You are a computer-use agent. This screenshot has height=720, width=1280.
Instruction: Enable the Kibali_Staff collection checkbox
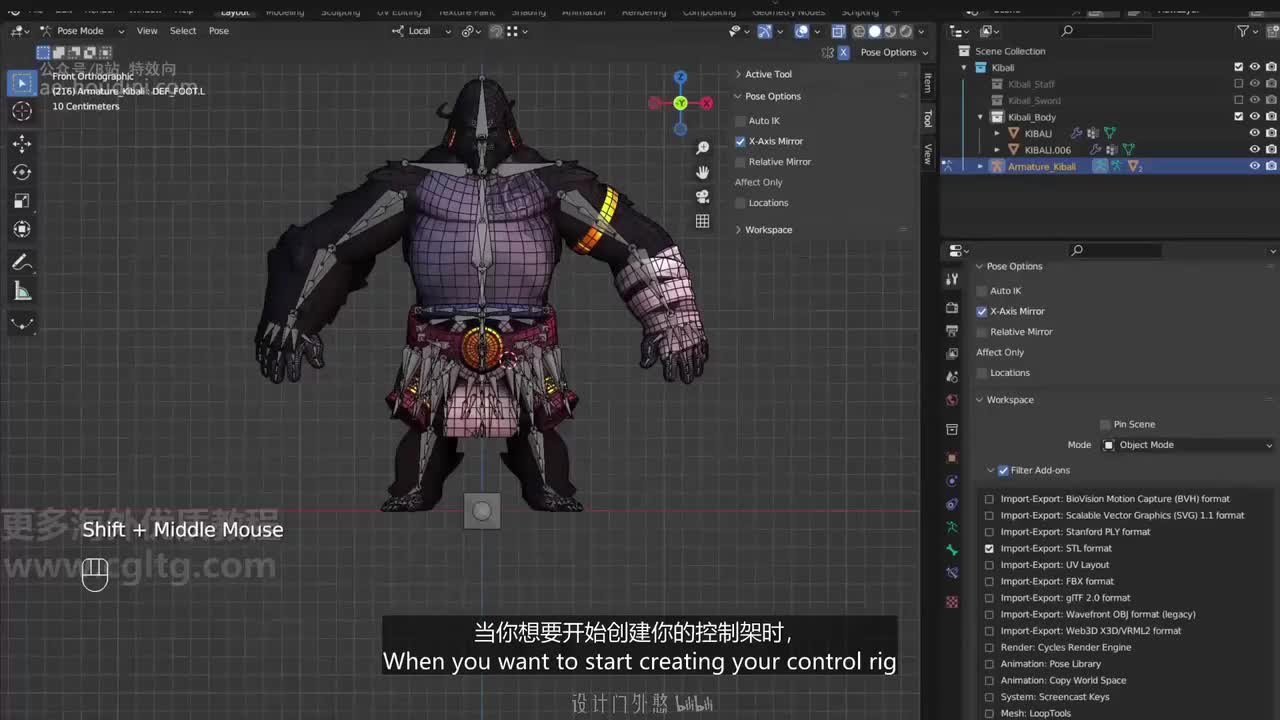[1239, 84]
